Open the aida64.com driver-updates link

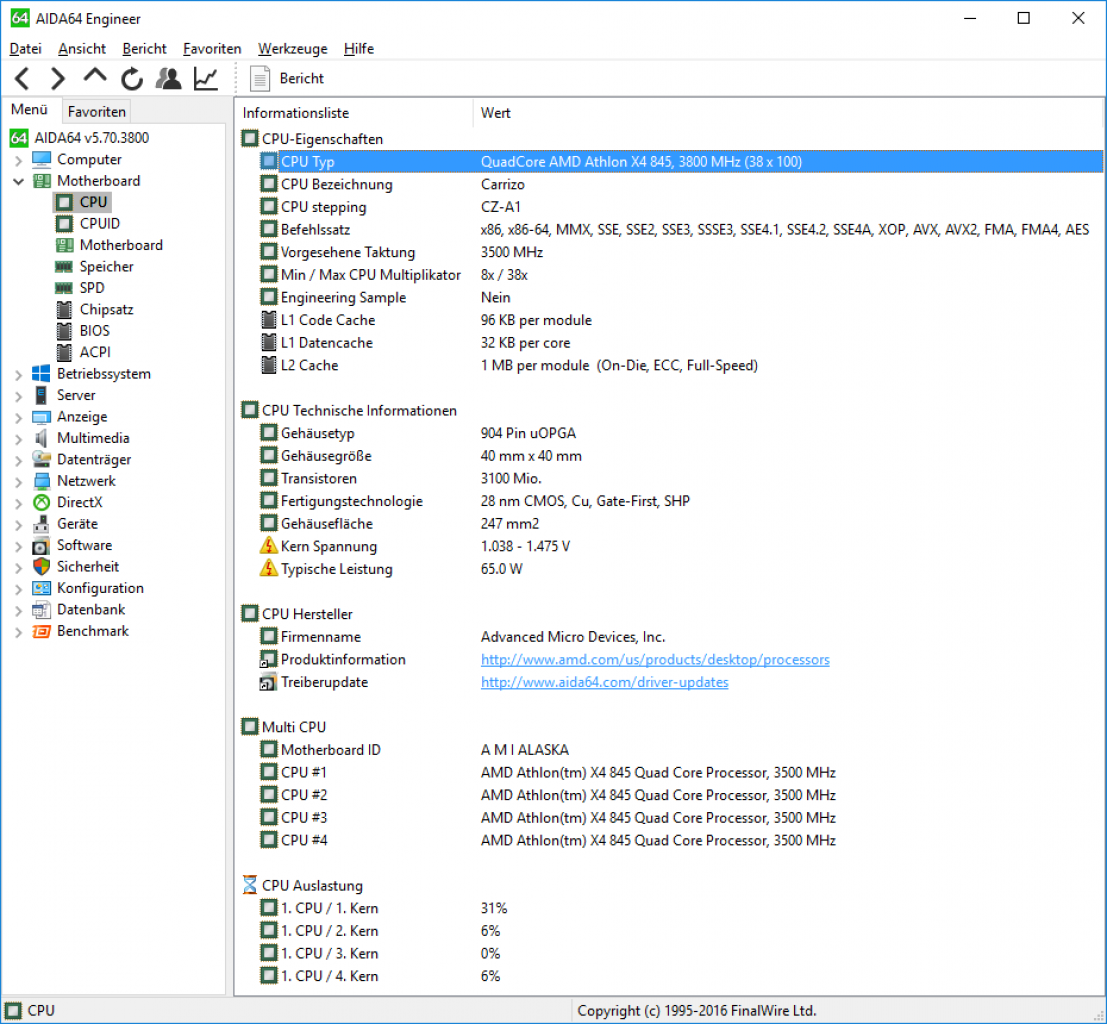click(x=604, y=682)
